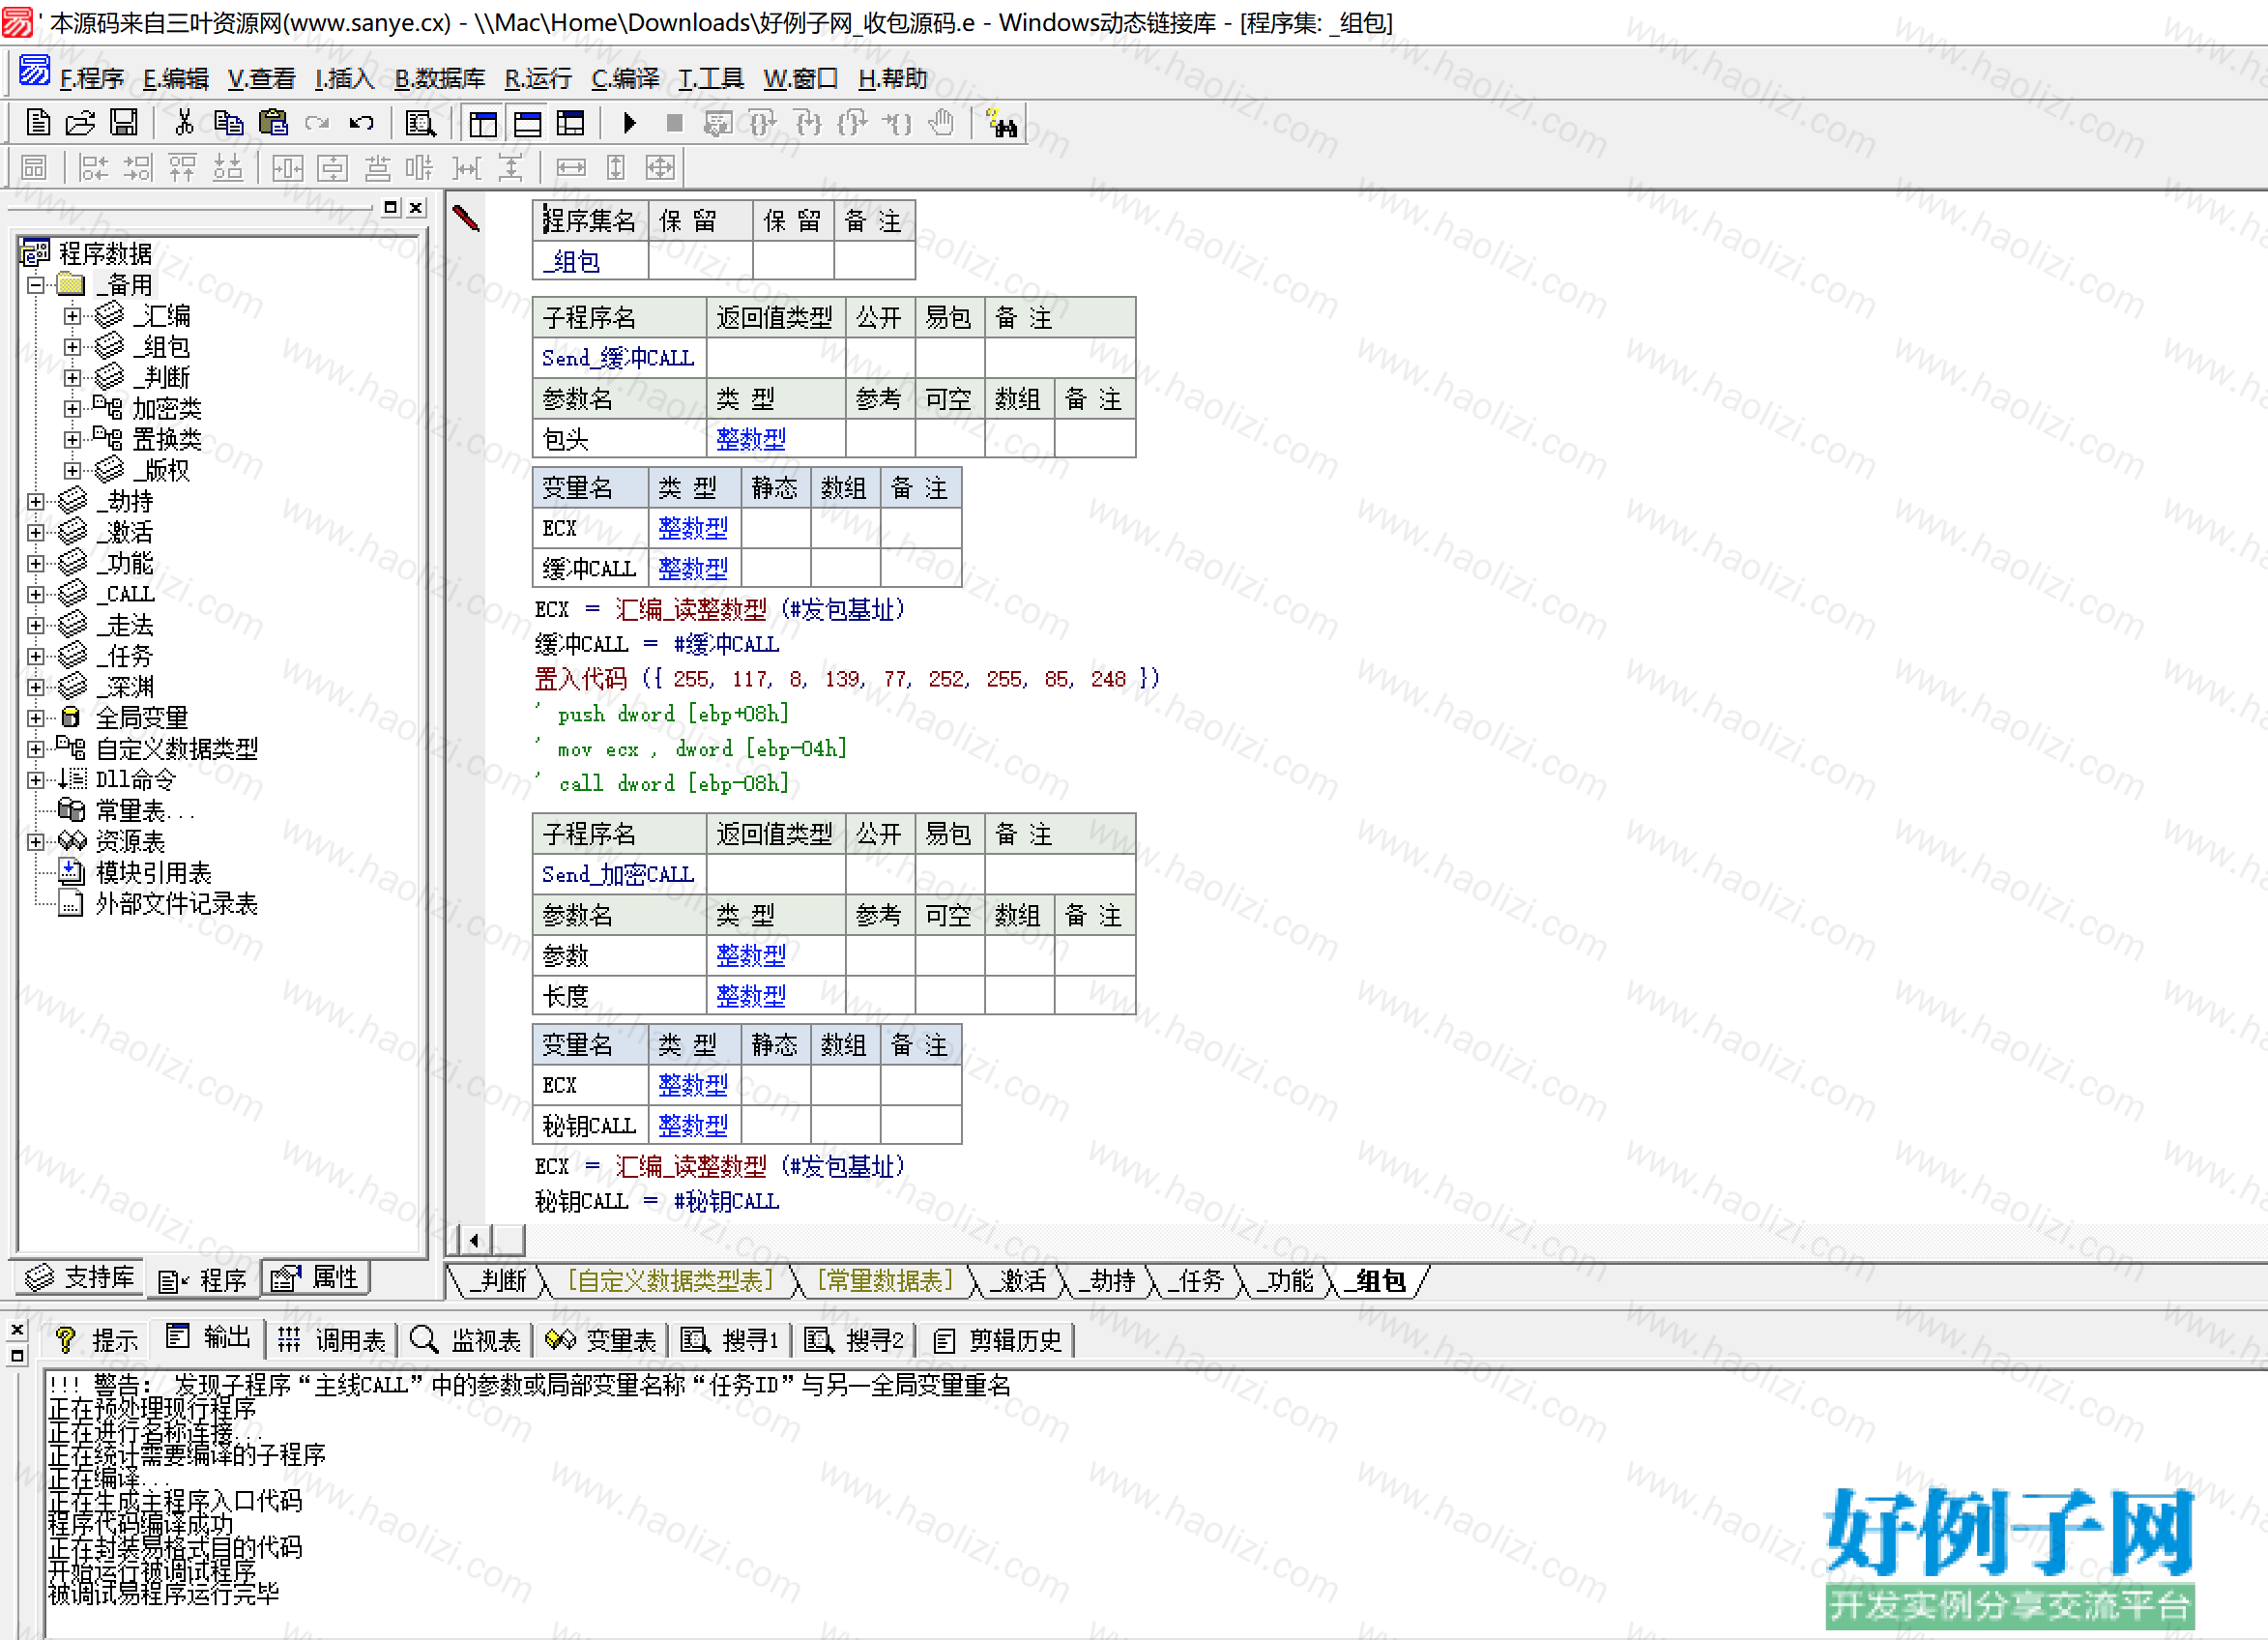Viewport: 2268px width, 1640px height.
Task: Click the Find magnifier toolbar icon
Action: point(420,123)
